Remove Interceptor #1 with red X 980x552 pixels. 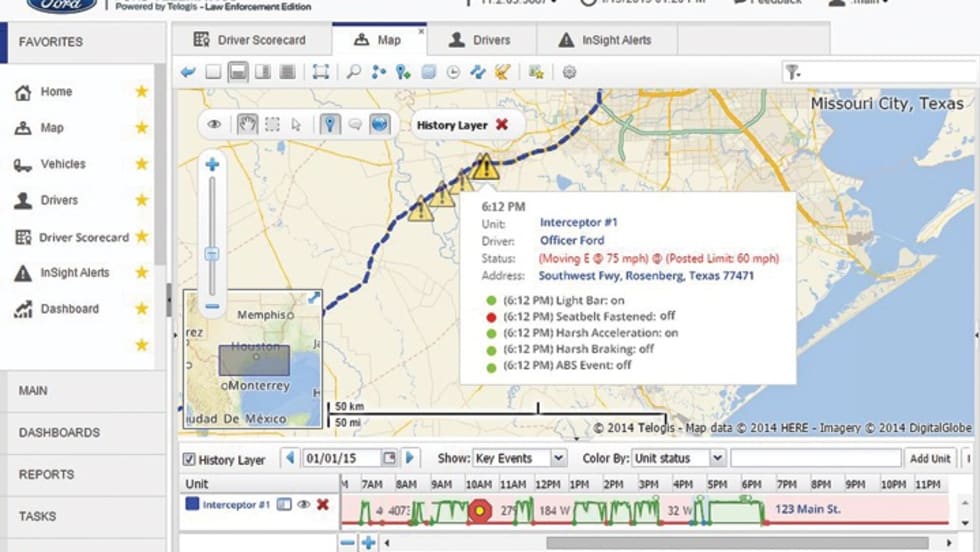coord(323,505)
